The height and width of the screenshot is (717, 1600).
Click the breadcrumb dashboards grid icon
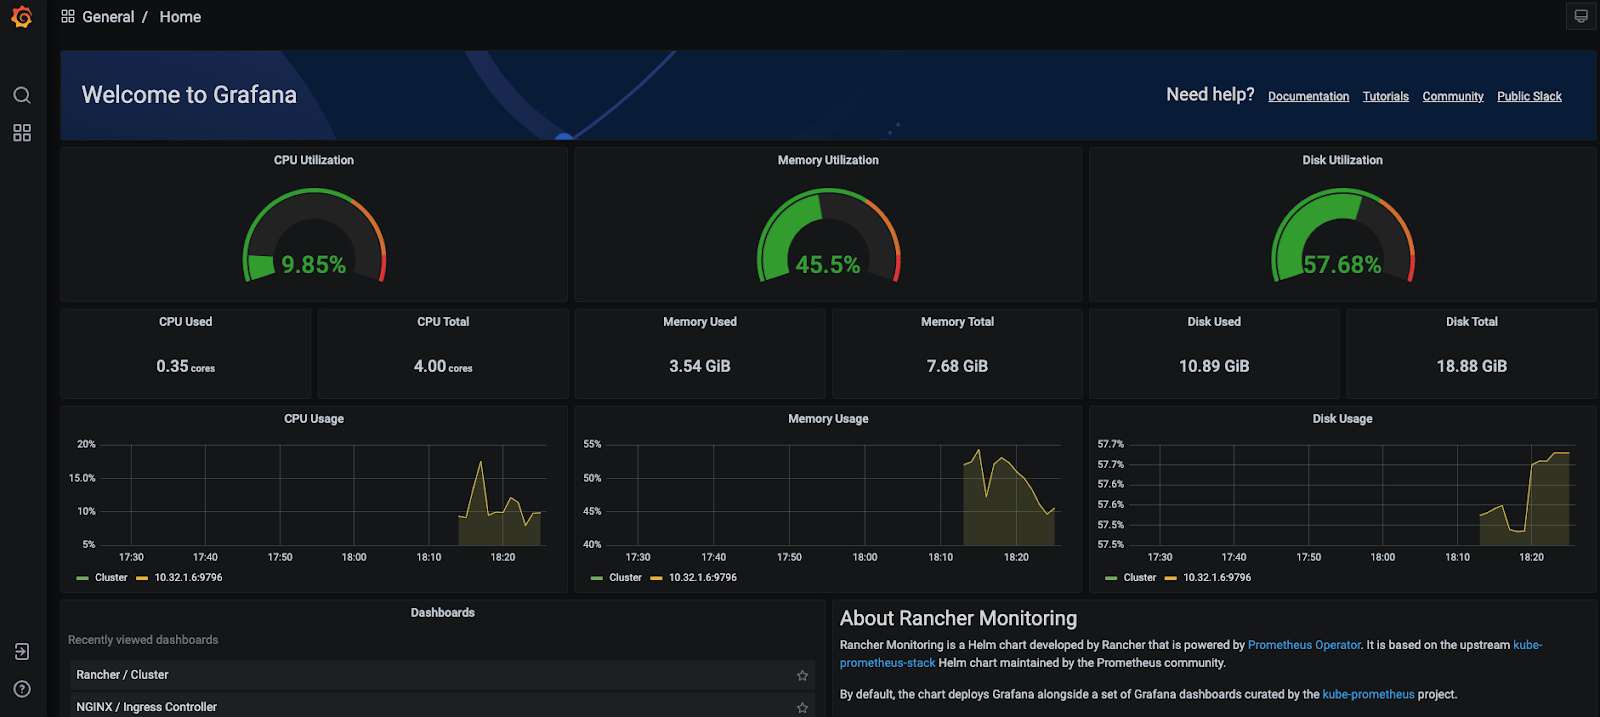[68, 17]
